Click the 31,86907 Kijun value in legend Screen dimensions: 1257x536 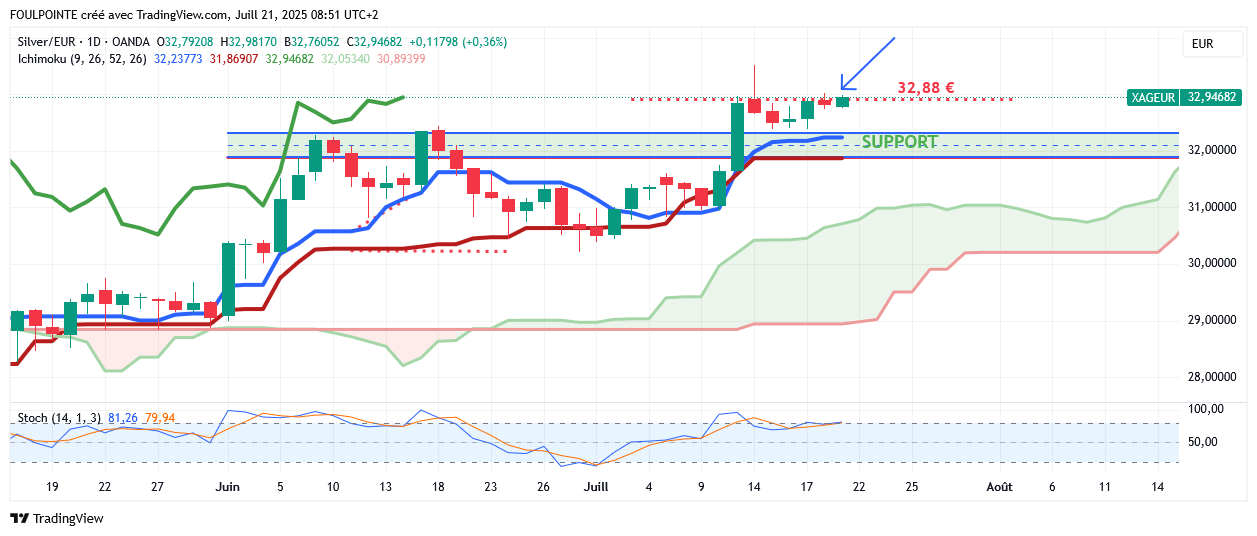(234, 59)
